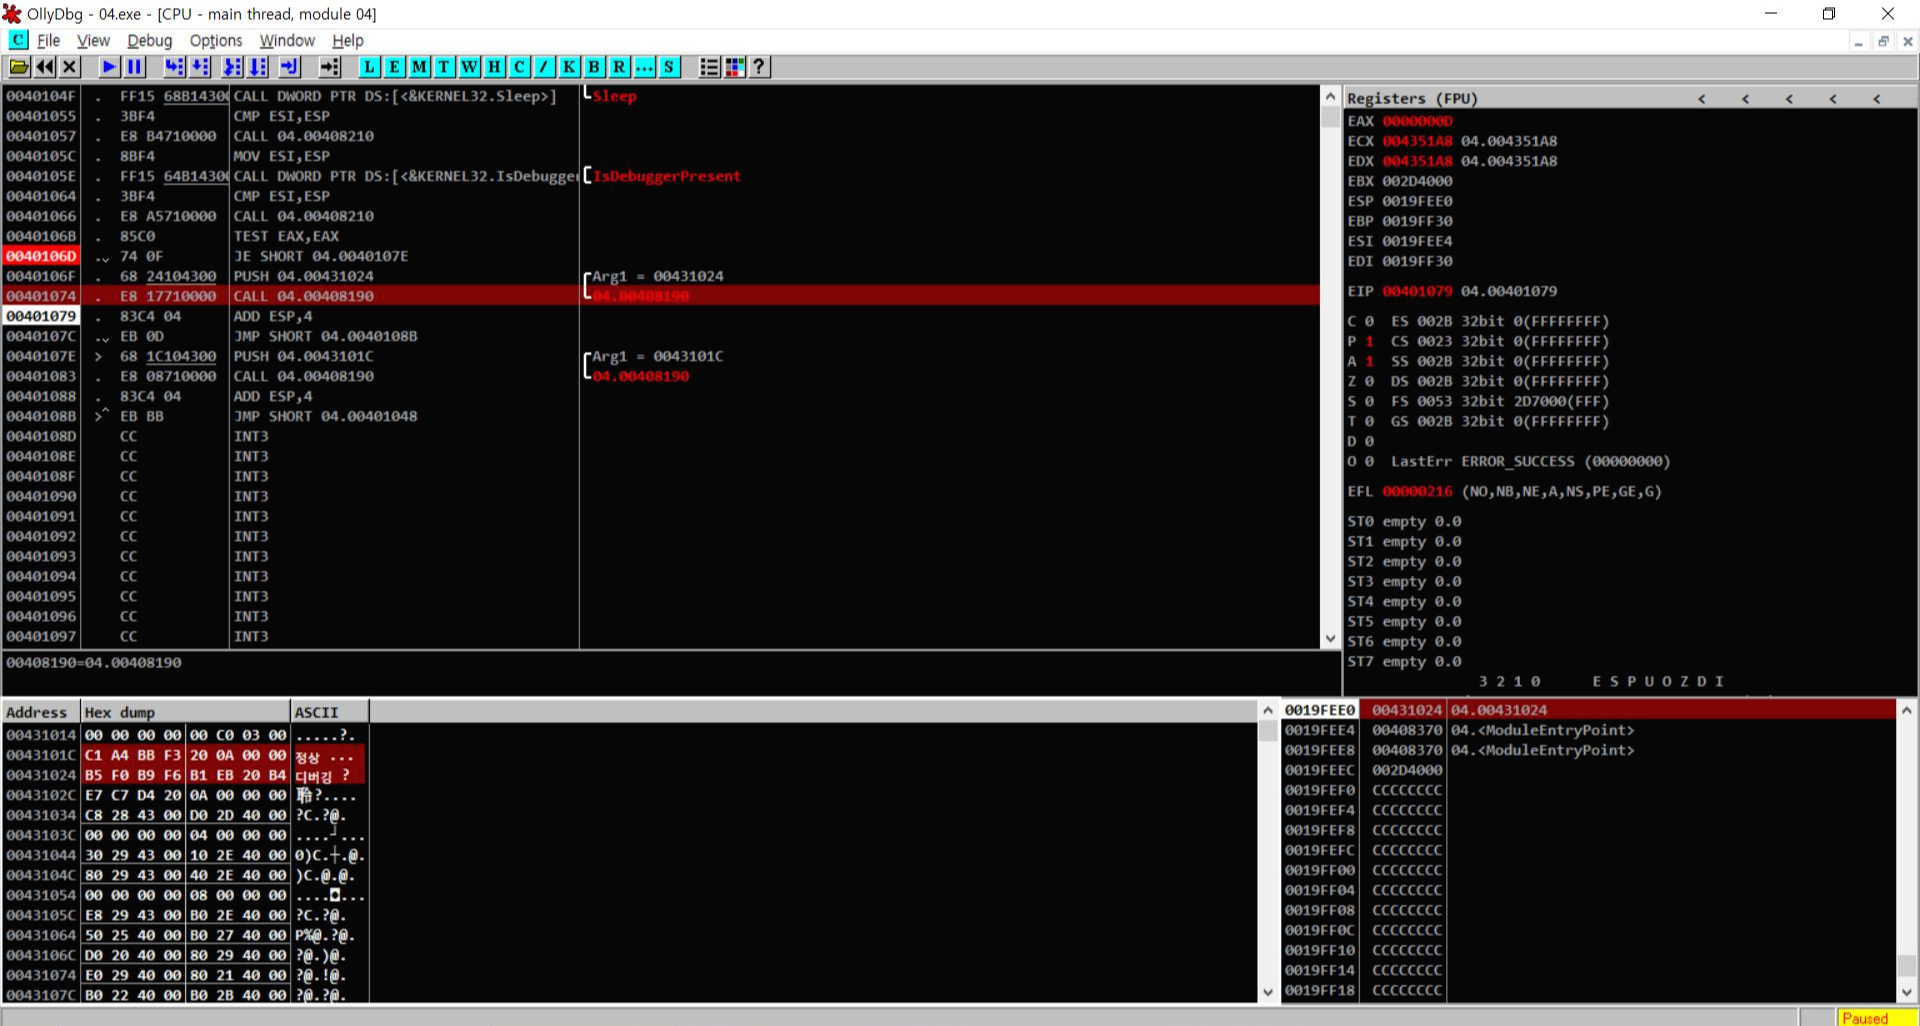Show the Source window (S)
Viewport: 1920px width, 1026px height.
(x=669, y=67)
